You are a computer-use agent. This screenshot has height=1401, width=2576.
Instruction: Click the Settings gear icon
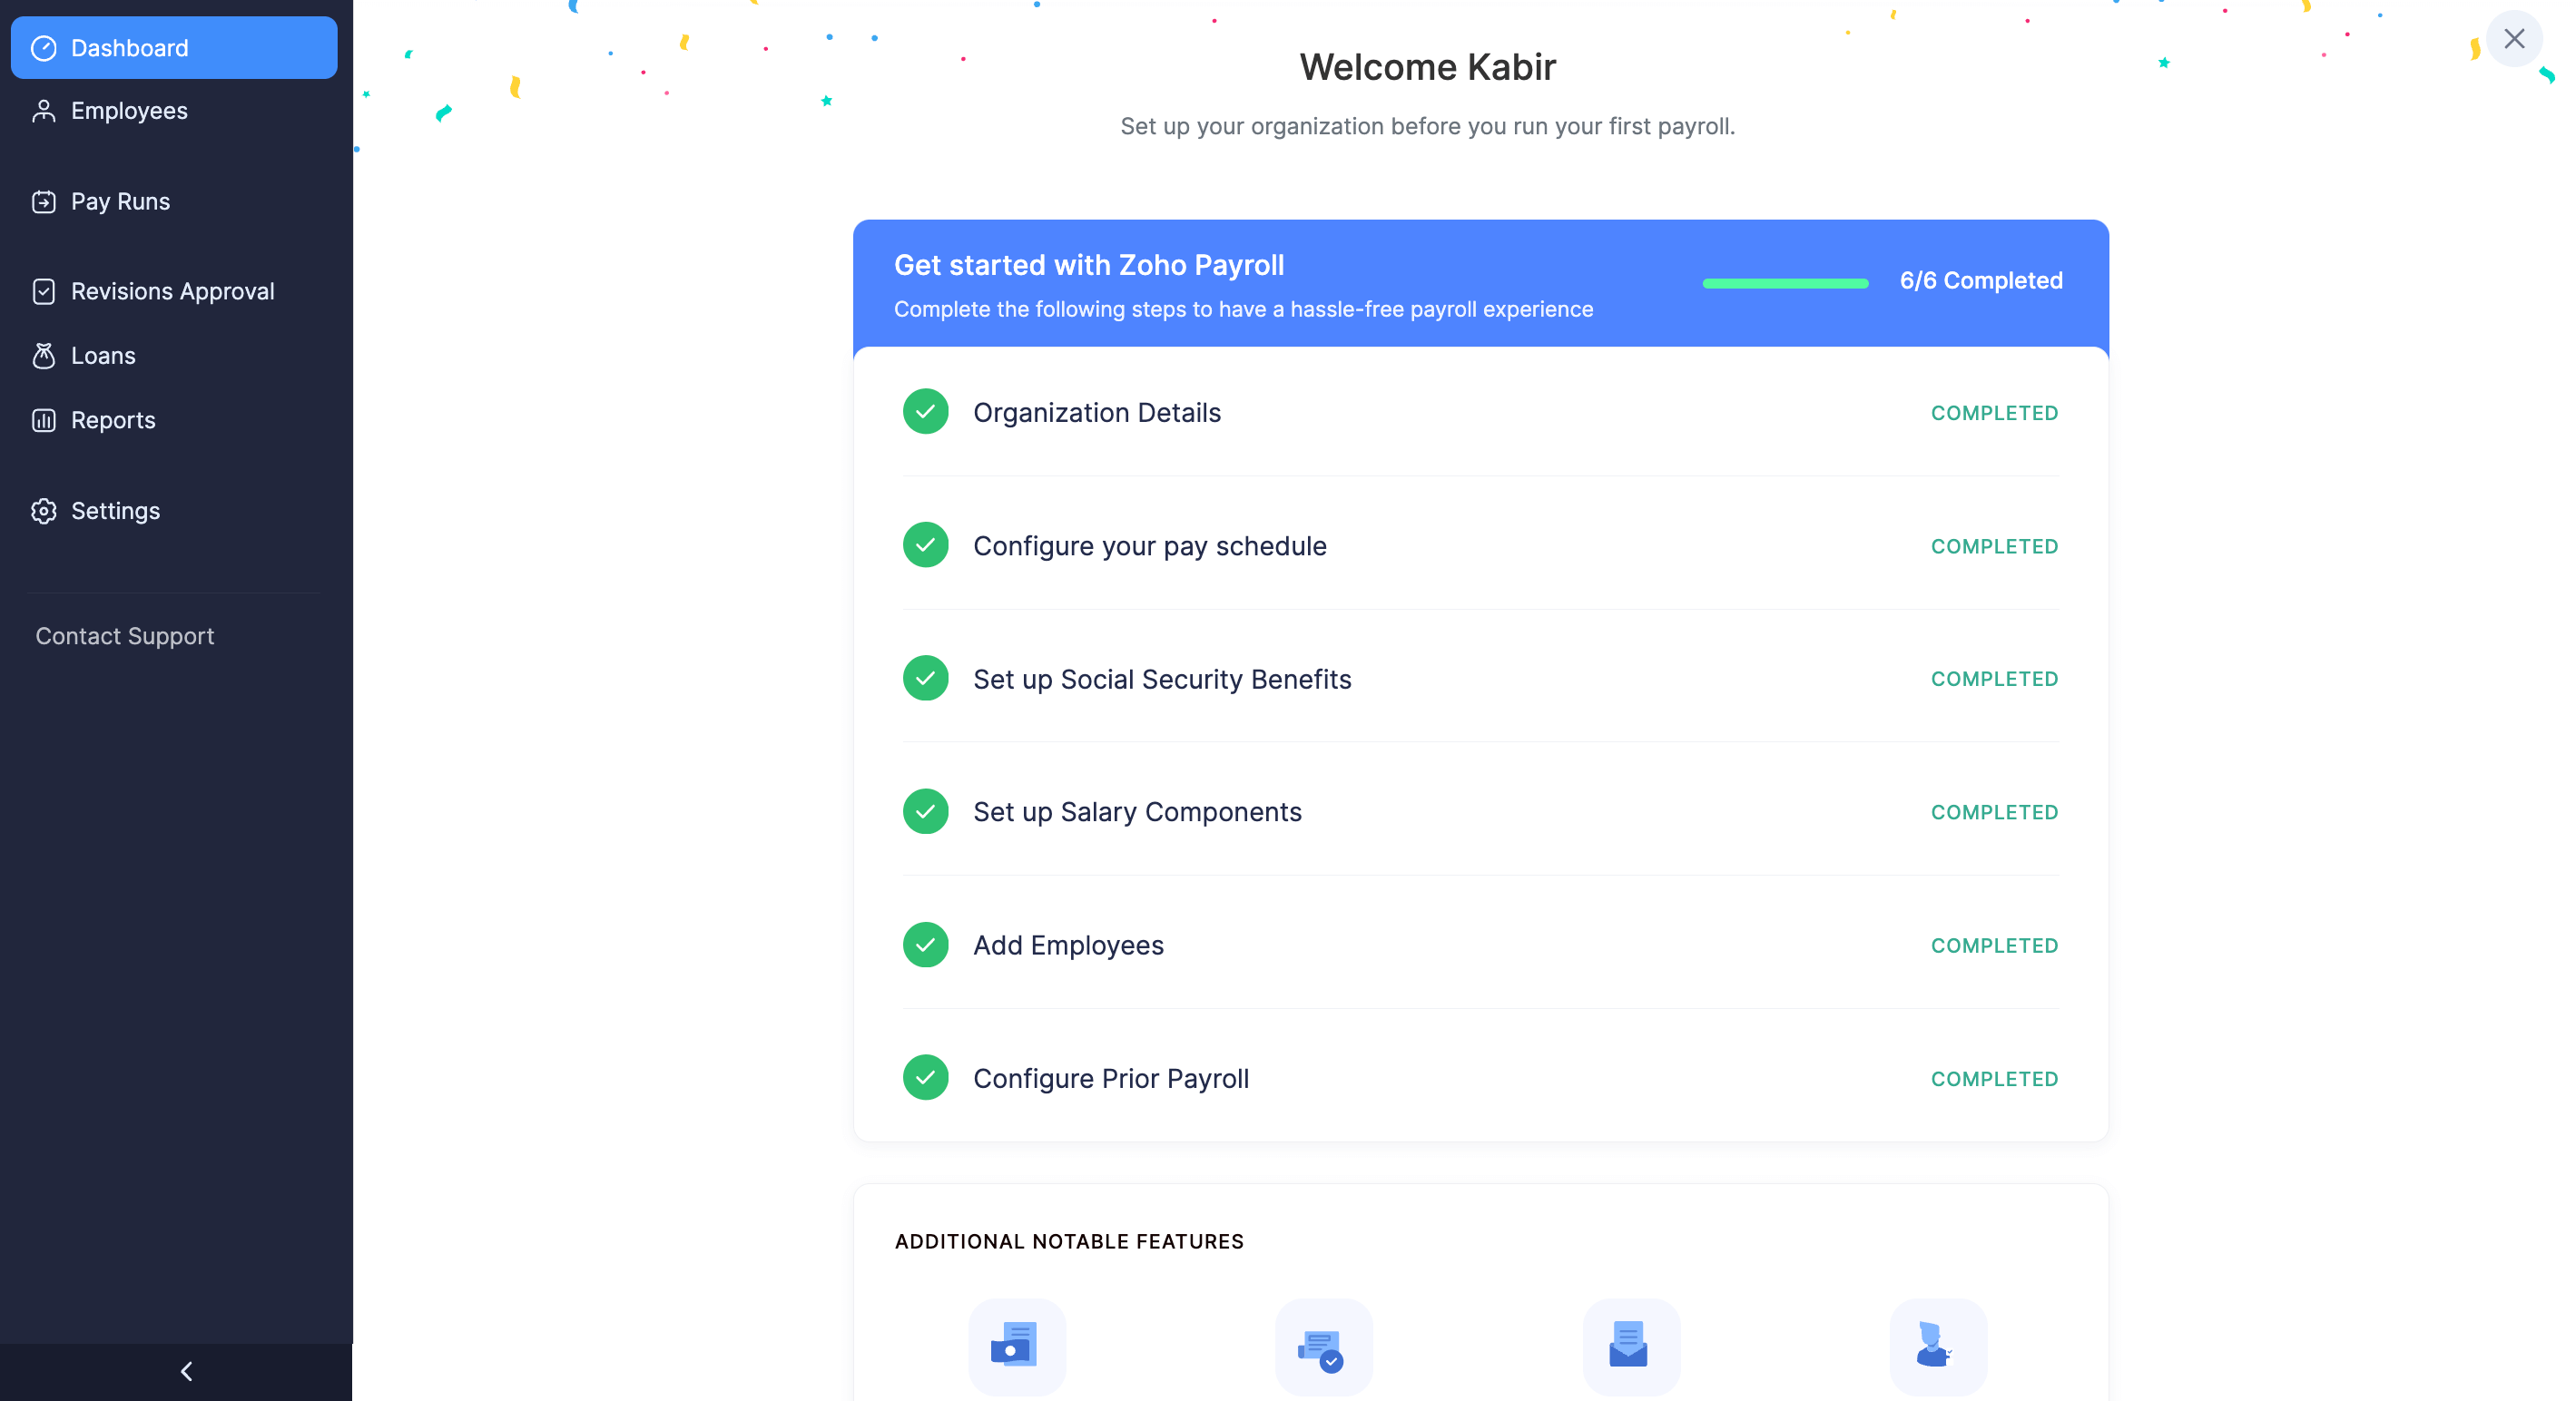[44, 511]
